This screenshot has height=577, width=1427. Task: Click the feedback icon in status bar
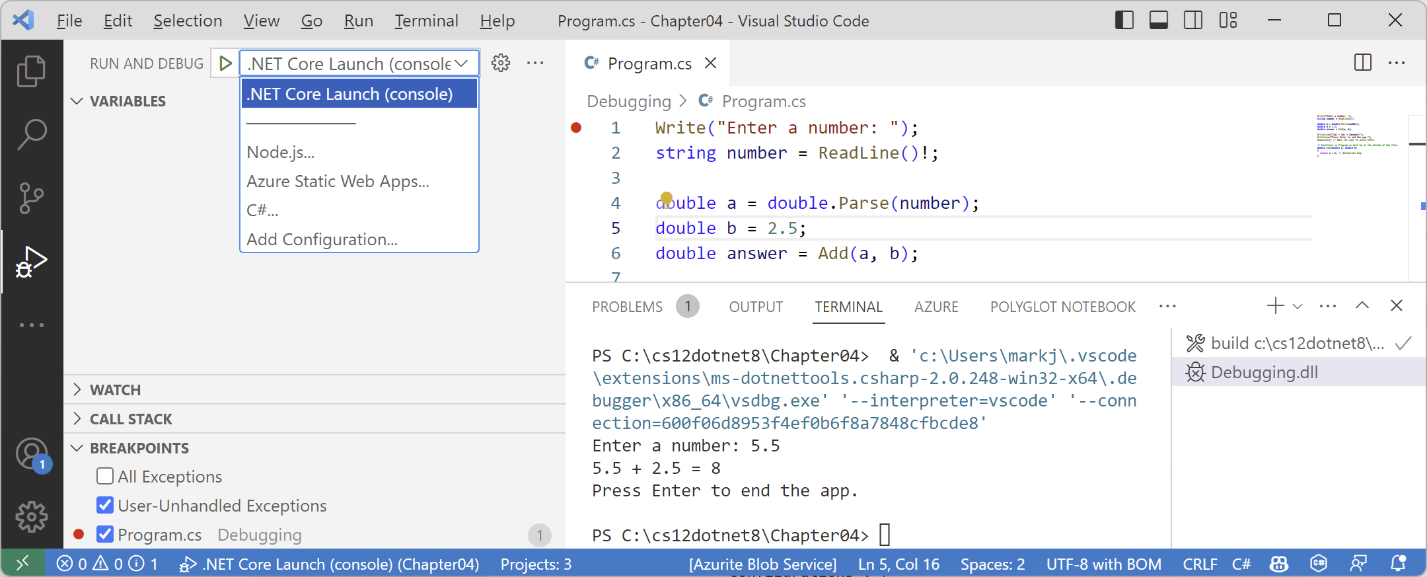pos(1359,564)
